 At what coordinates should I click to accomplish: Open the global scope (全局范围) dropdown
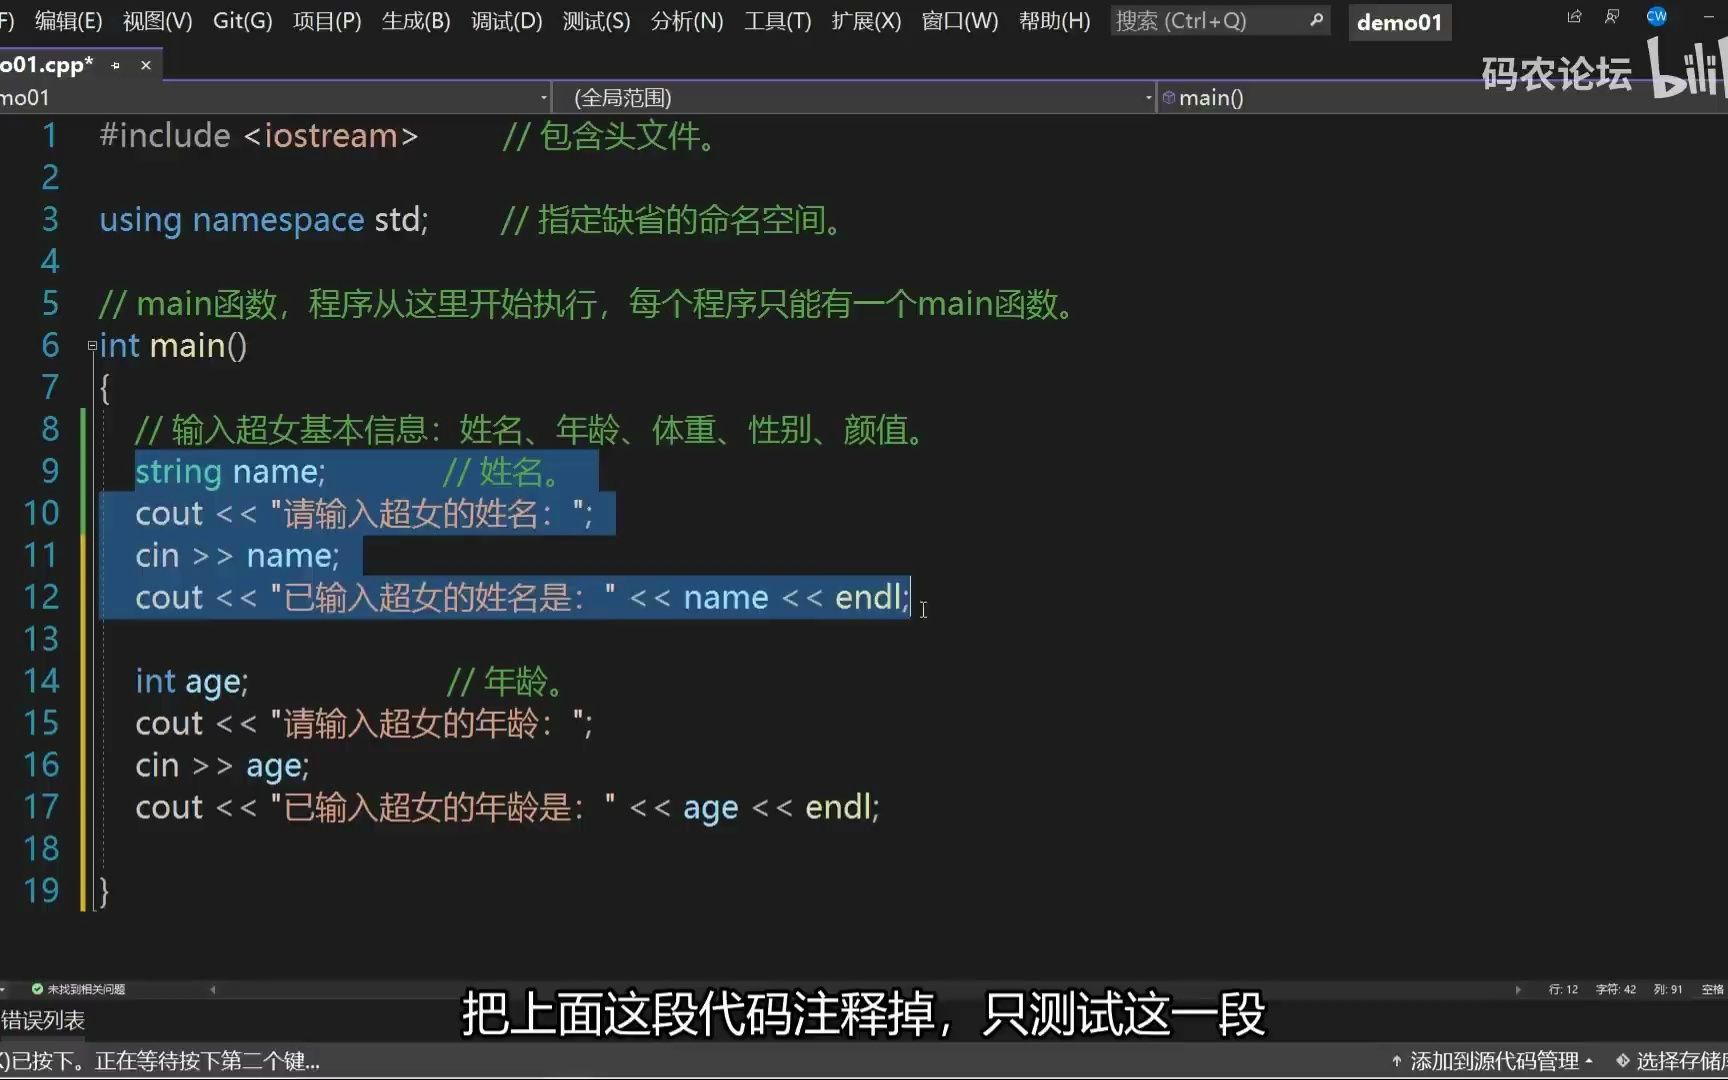(x=856, y=98)
